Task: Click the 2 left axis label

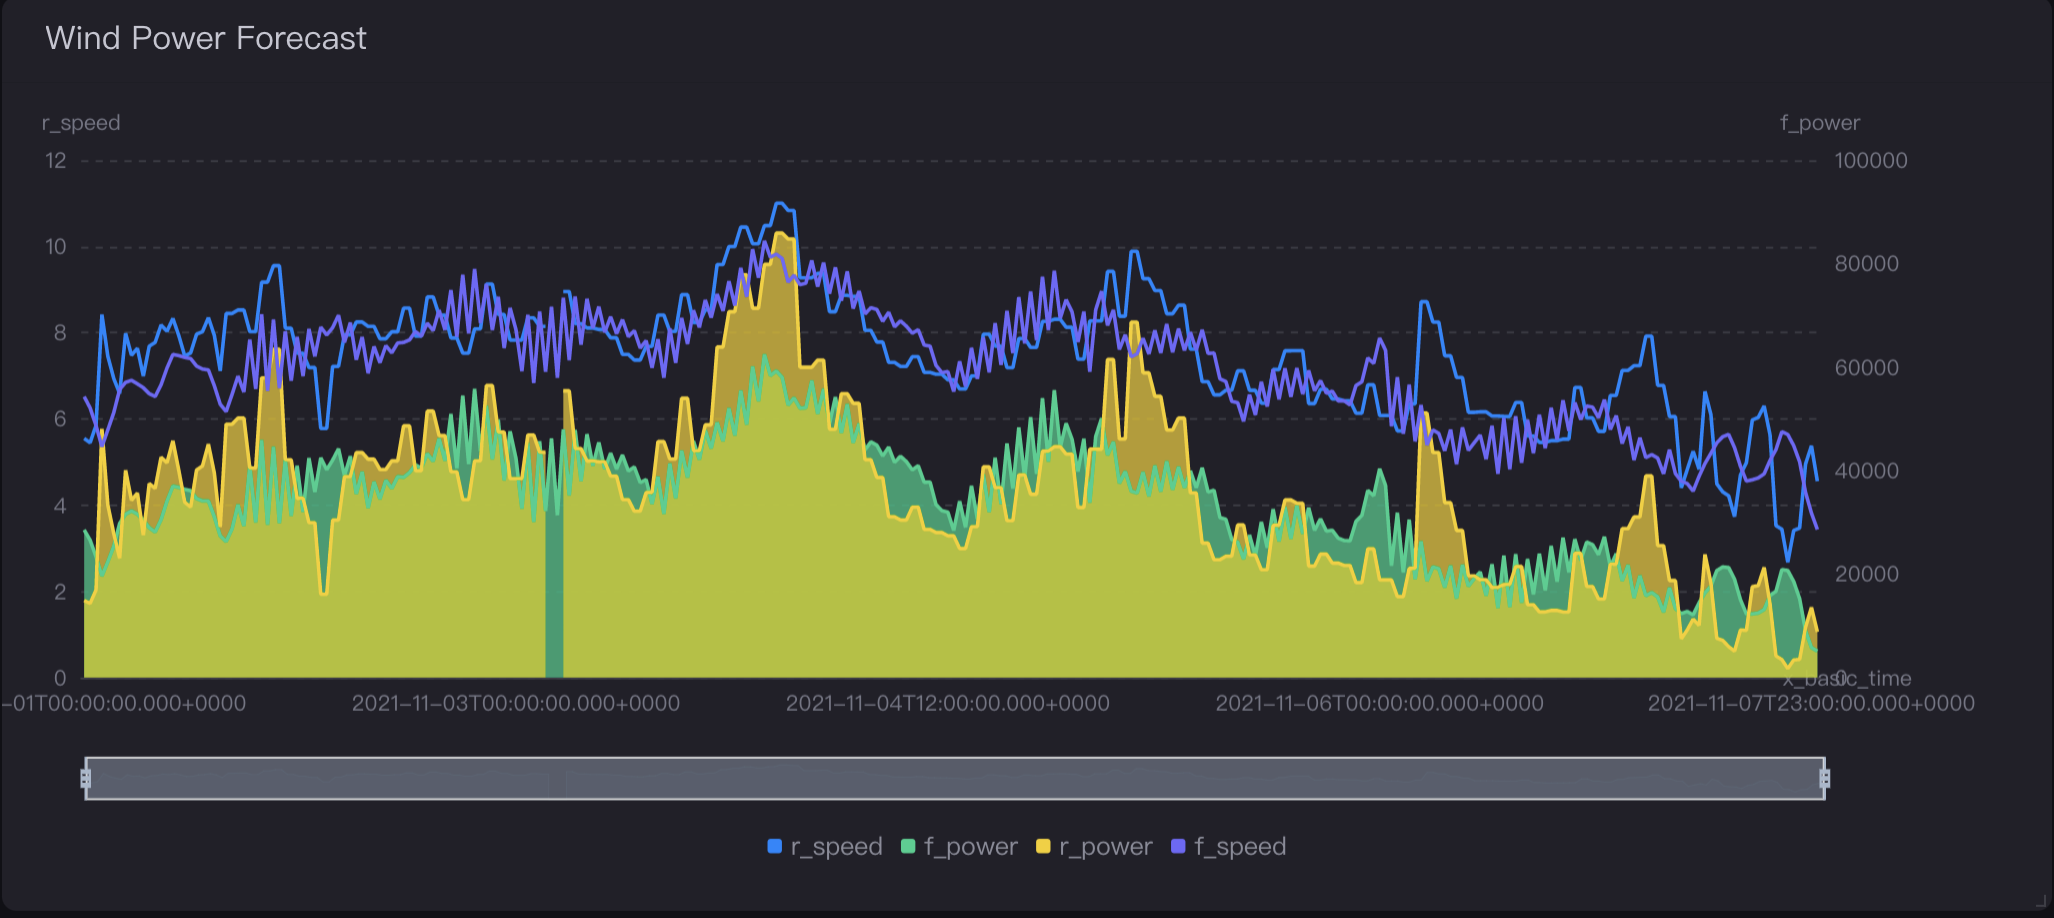Action: (x=60, y=592)
